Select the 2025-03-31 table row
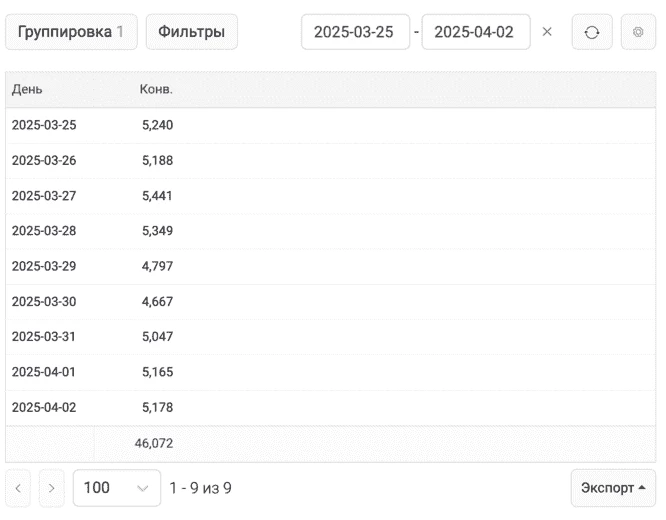 click(x=330, y=337)
